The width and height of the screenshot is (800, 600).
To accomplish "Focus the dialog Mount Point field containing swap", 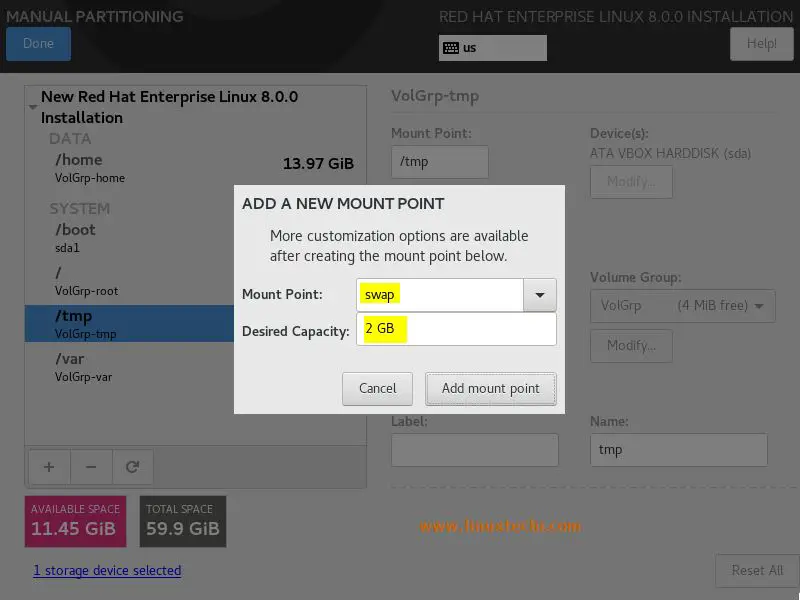I will pos(440,295).
